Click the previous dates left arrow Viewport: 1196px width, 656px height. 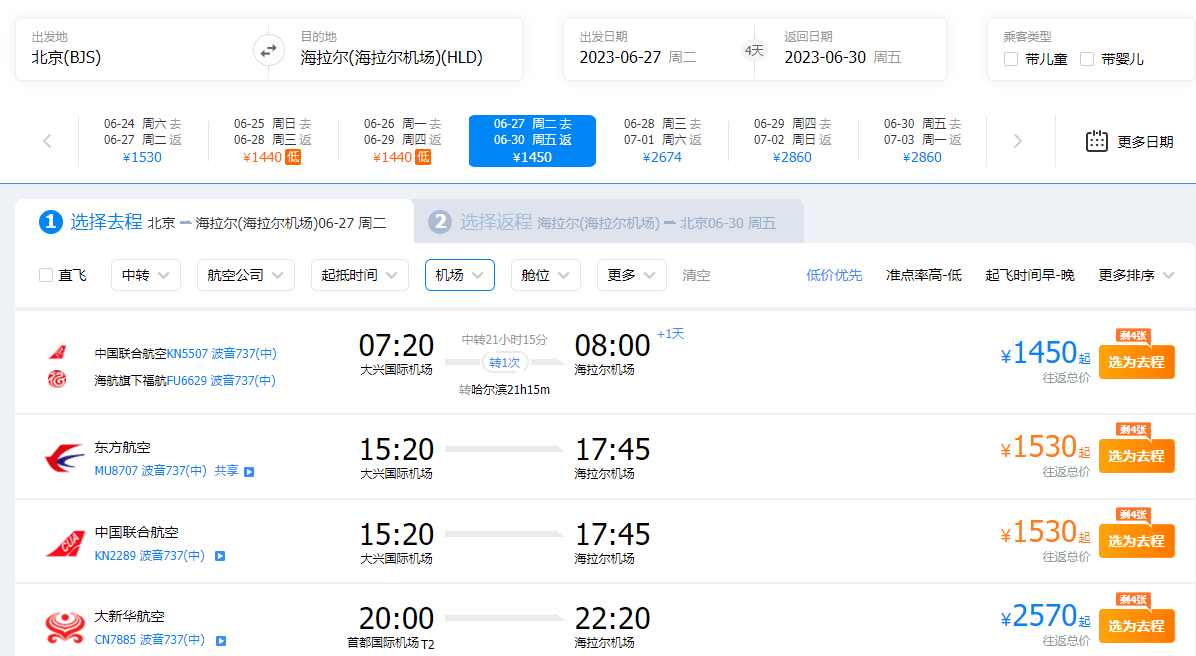click(x=47, y=141)
